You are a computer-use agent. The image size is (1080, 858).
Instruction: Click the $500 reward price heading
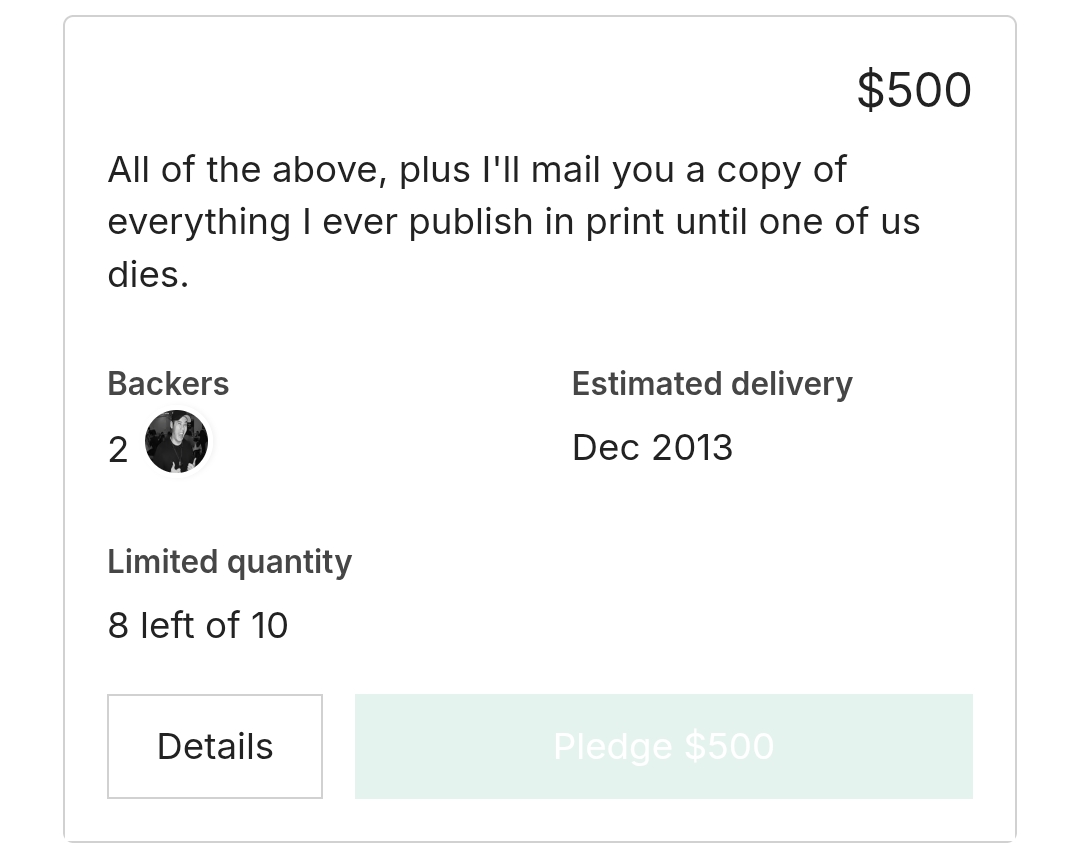pyautogui.click(x=914, y=90)
